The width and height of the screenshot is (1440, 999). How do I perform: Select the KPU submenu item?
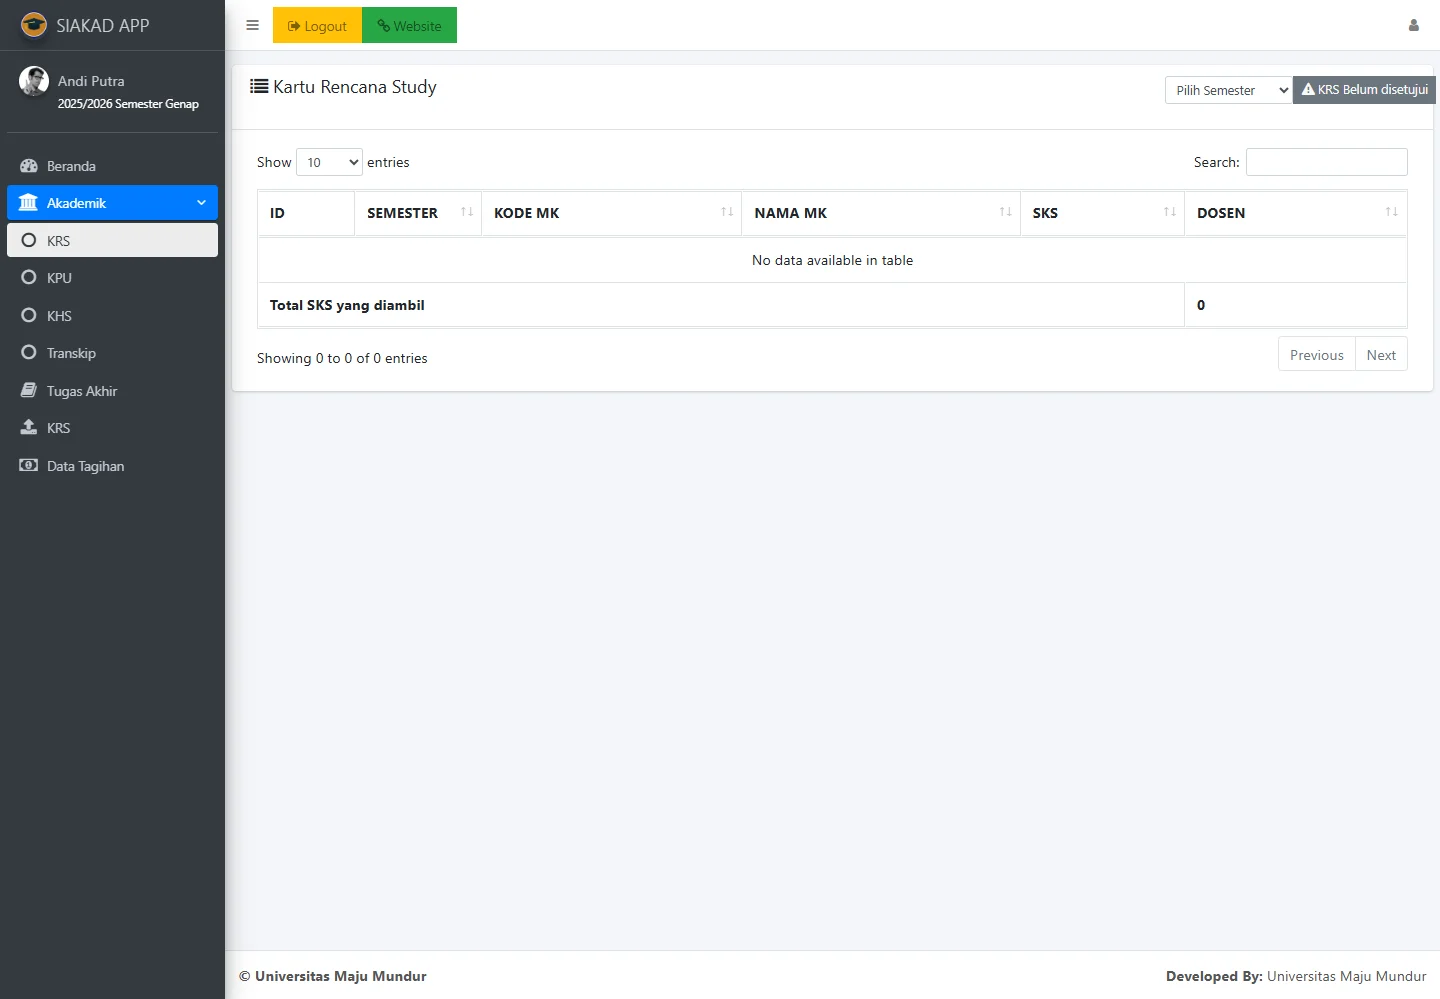point(59,278)
